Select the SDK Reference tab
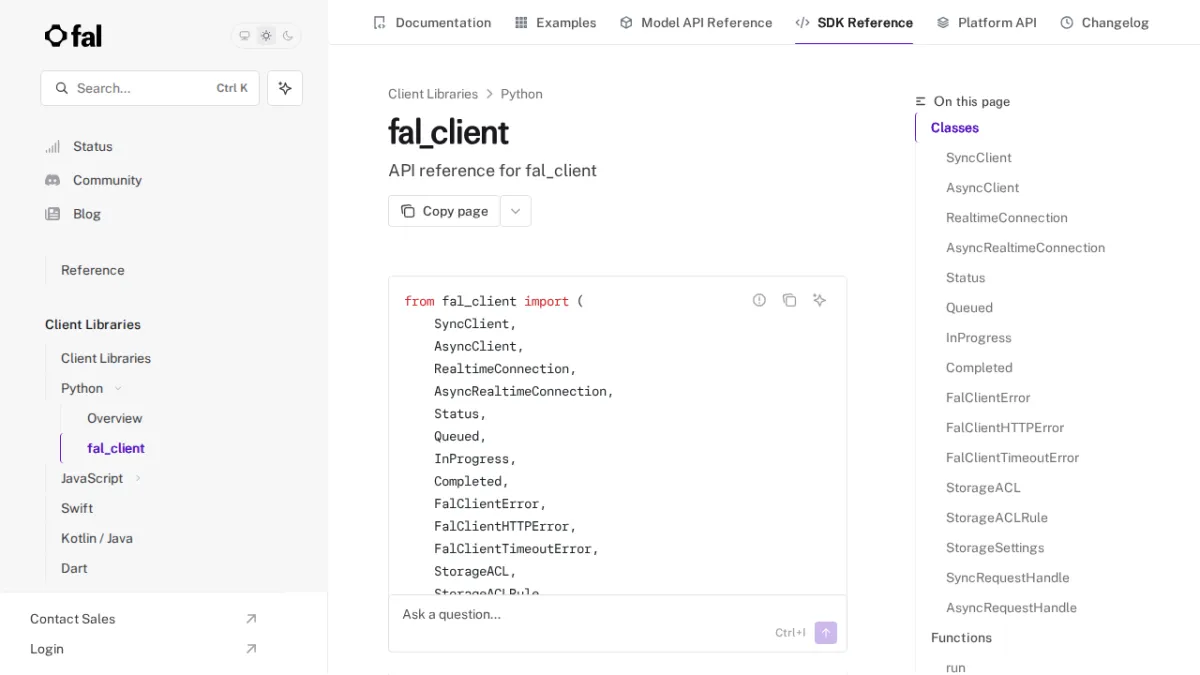This screenshot has width=1200, height=675. pos(854,22)
